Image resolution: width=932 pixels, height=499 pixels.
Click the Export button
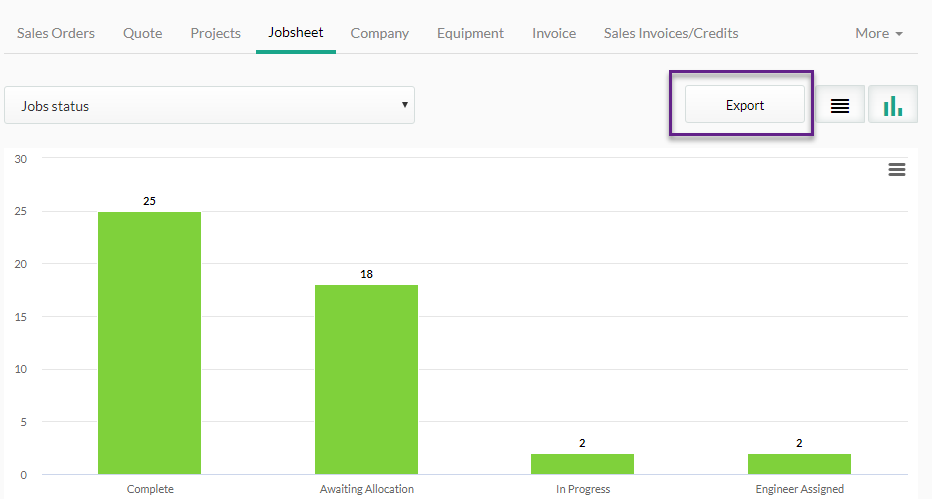click(745, 105)
